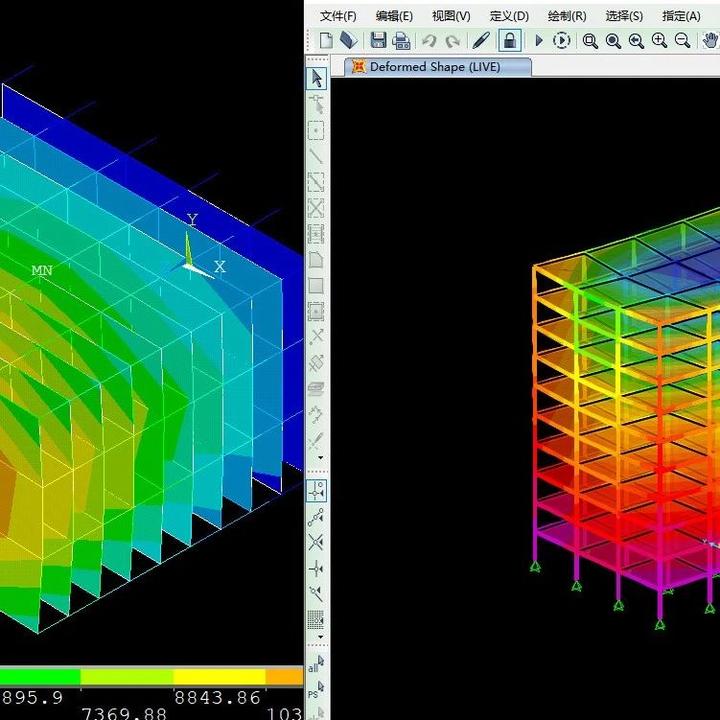Click the Select All 'all' button
This screenshot has height=720, width=720.
pyautogui.click(x=316, y=664)
